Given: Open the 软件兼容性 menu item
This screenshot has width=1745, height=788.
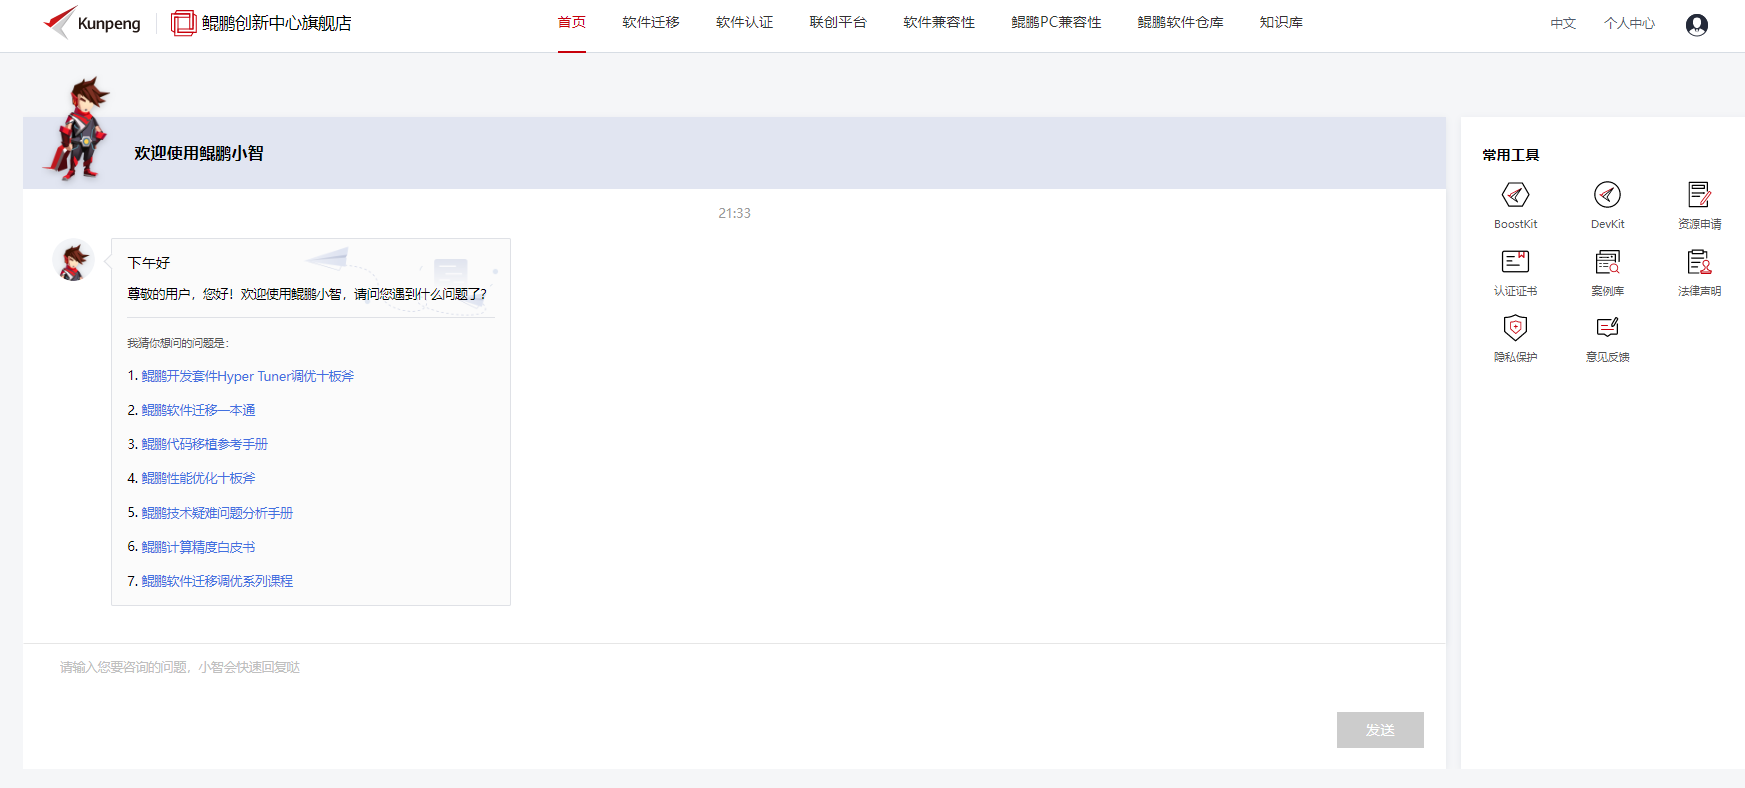Looking at the screenshot, I should 939,23.
